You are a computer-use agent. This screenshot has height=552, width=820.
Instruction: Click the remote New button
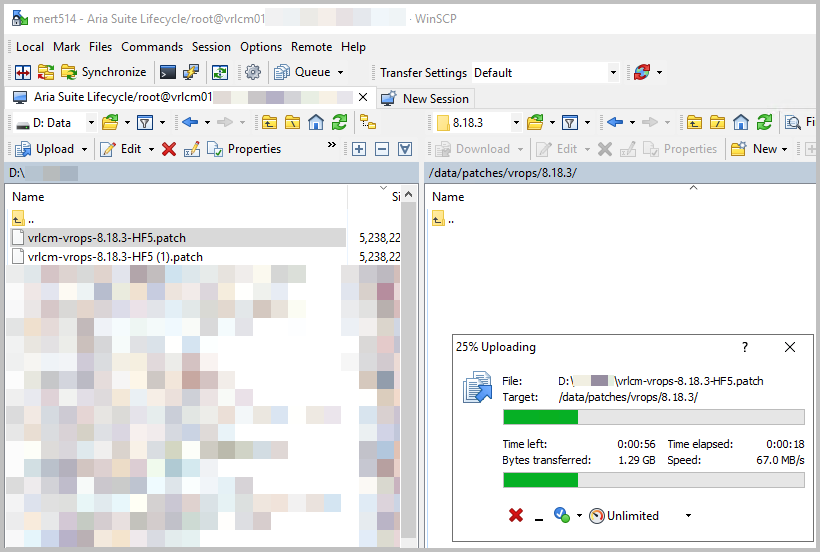pyautogui.click(x=754, y=149)
